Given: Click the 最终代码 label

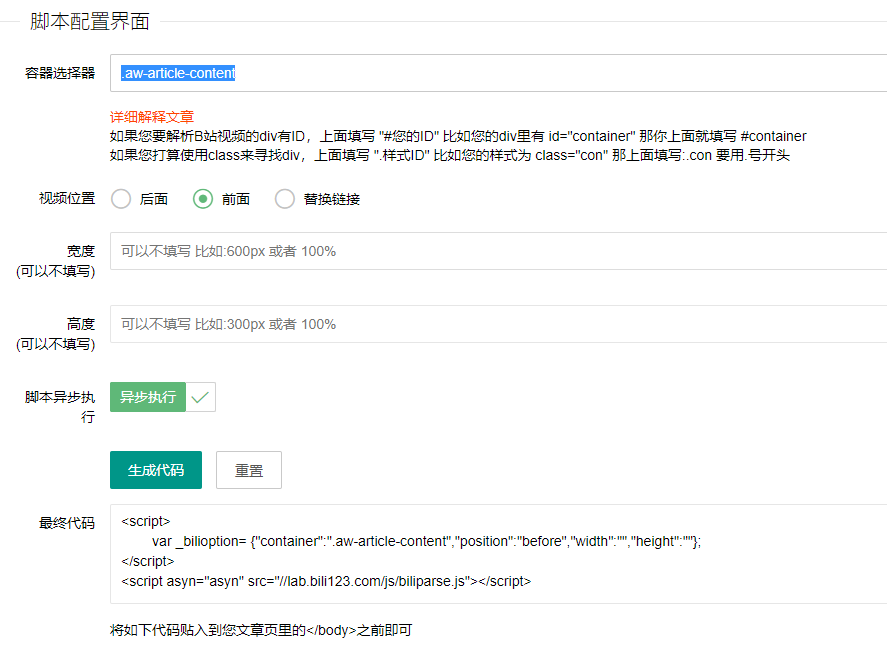Looking at the screenshot, I should [67, 523].
